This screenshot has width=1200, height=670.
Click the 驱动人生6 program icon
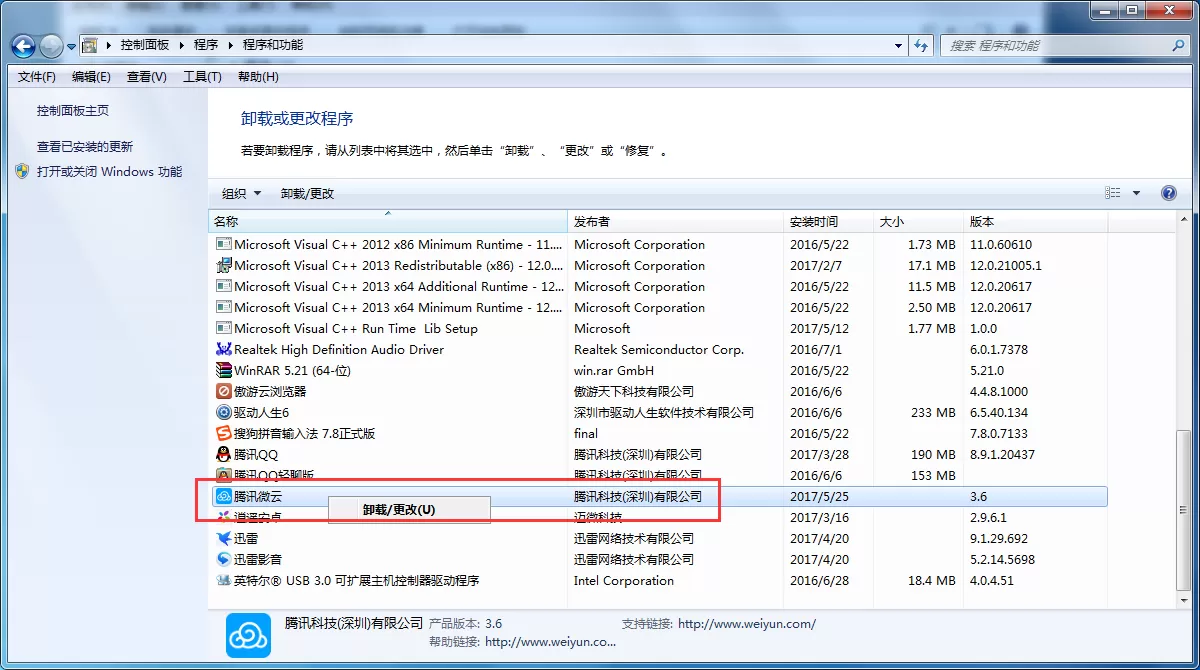[224, 412]
